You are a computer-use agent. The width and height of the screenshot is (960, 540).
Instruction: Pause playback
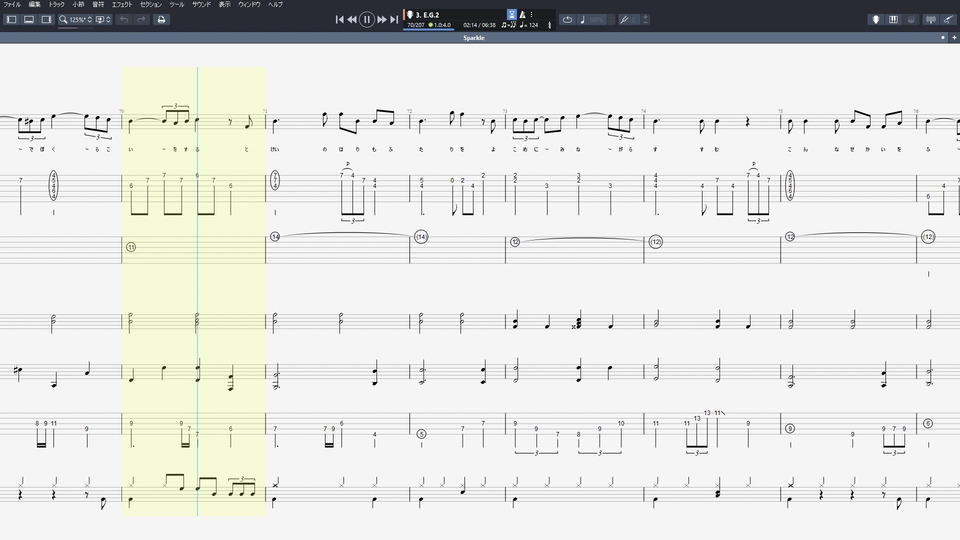coord(366,20)
